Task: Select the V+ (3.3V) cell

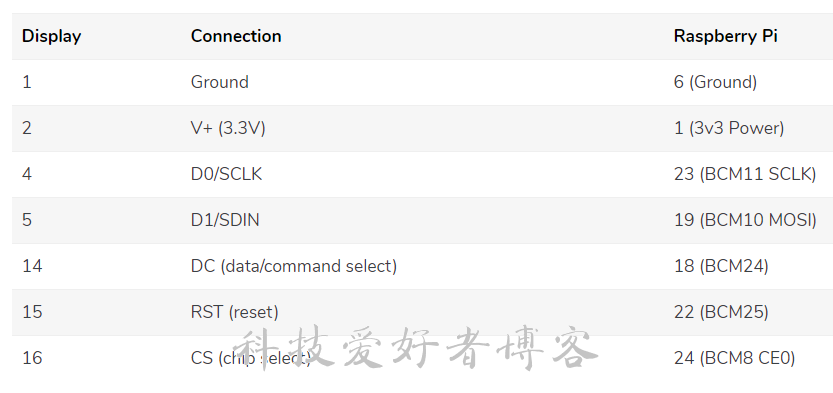Action: coord(228,128)
